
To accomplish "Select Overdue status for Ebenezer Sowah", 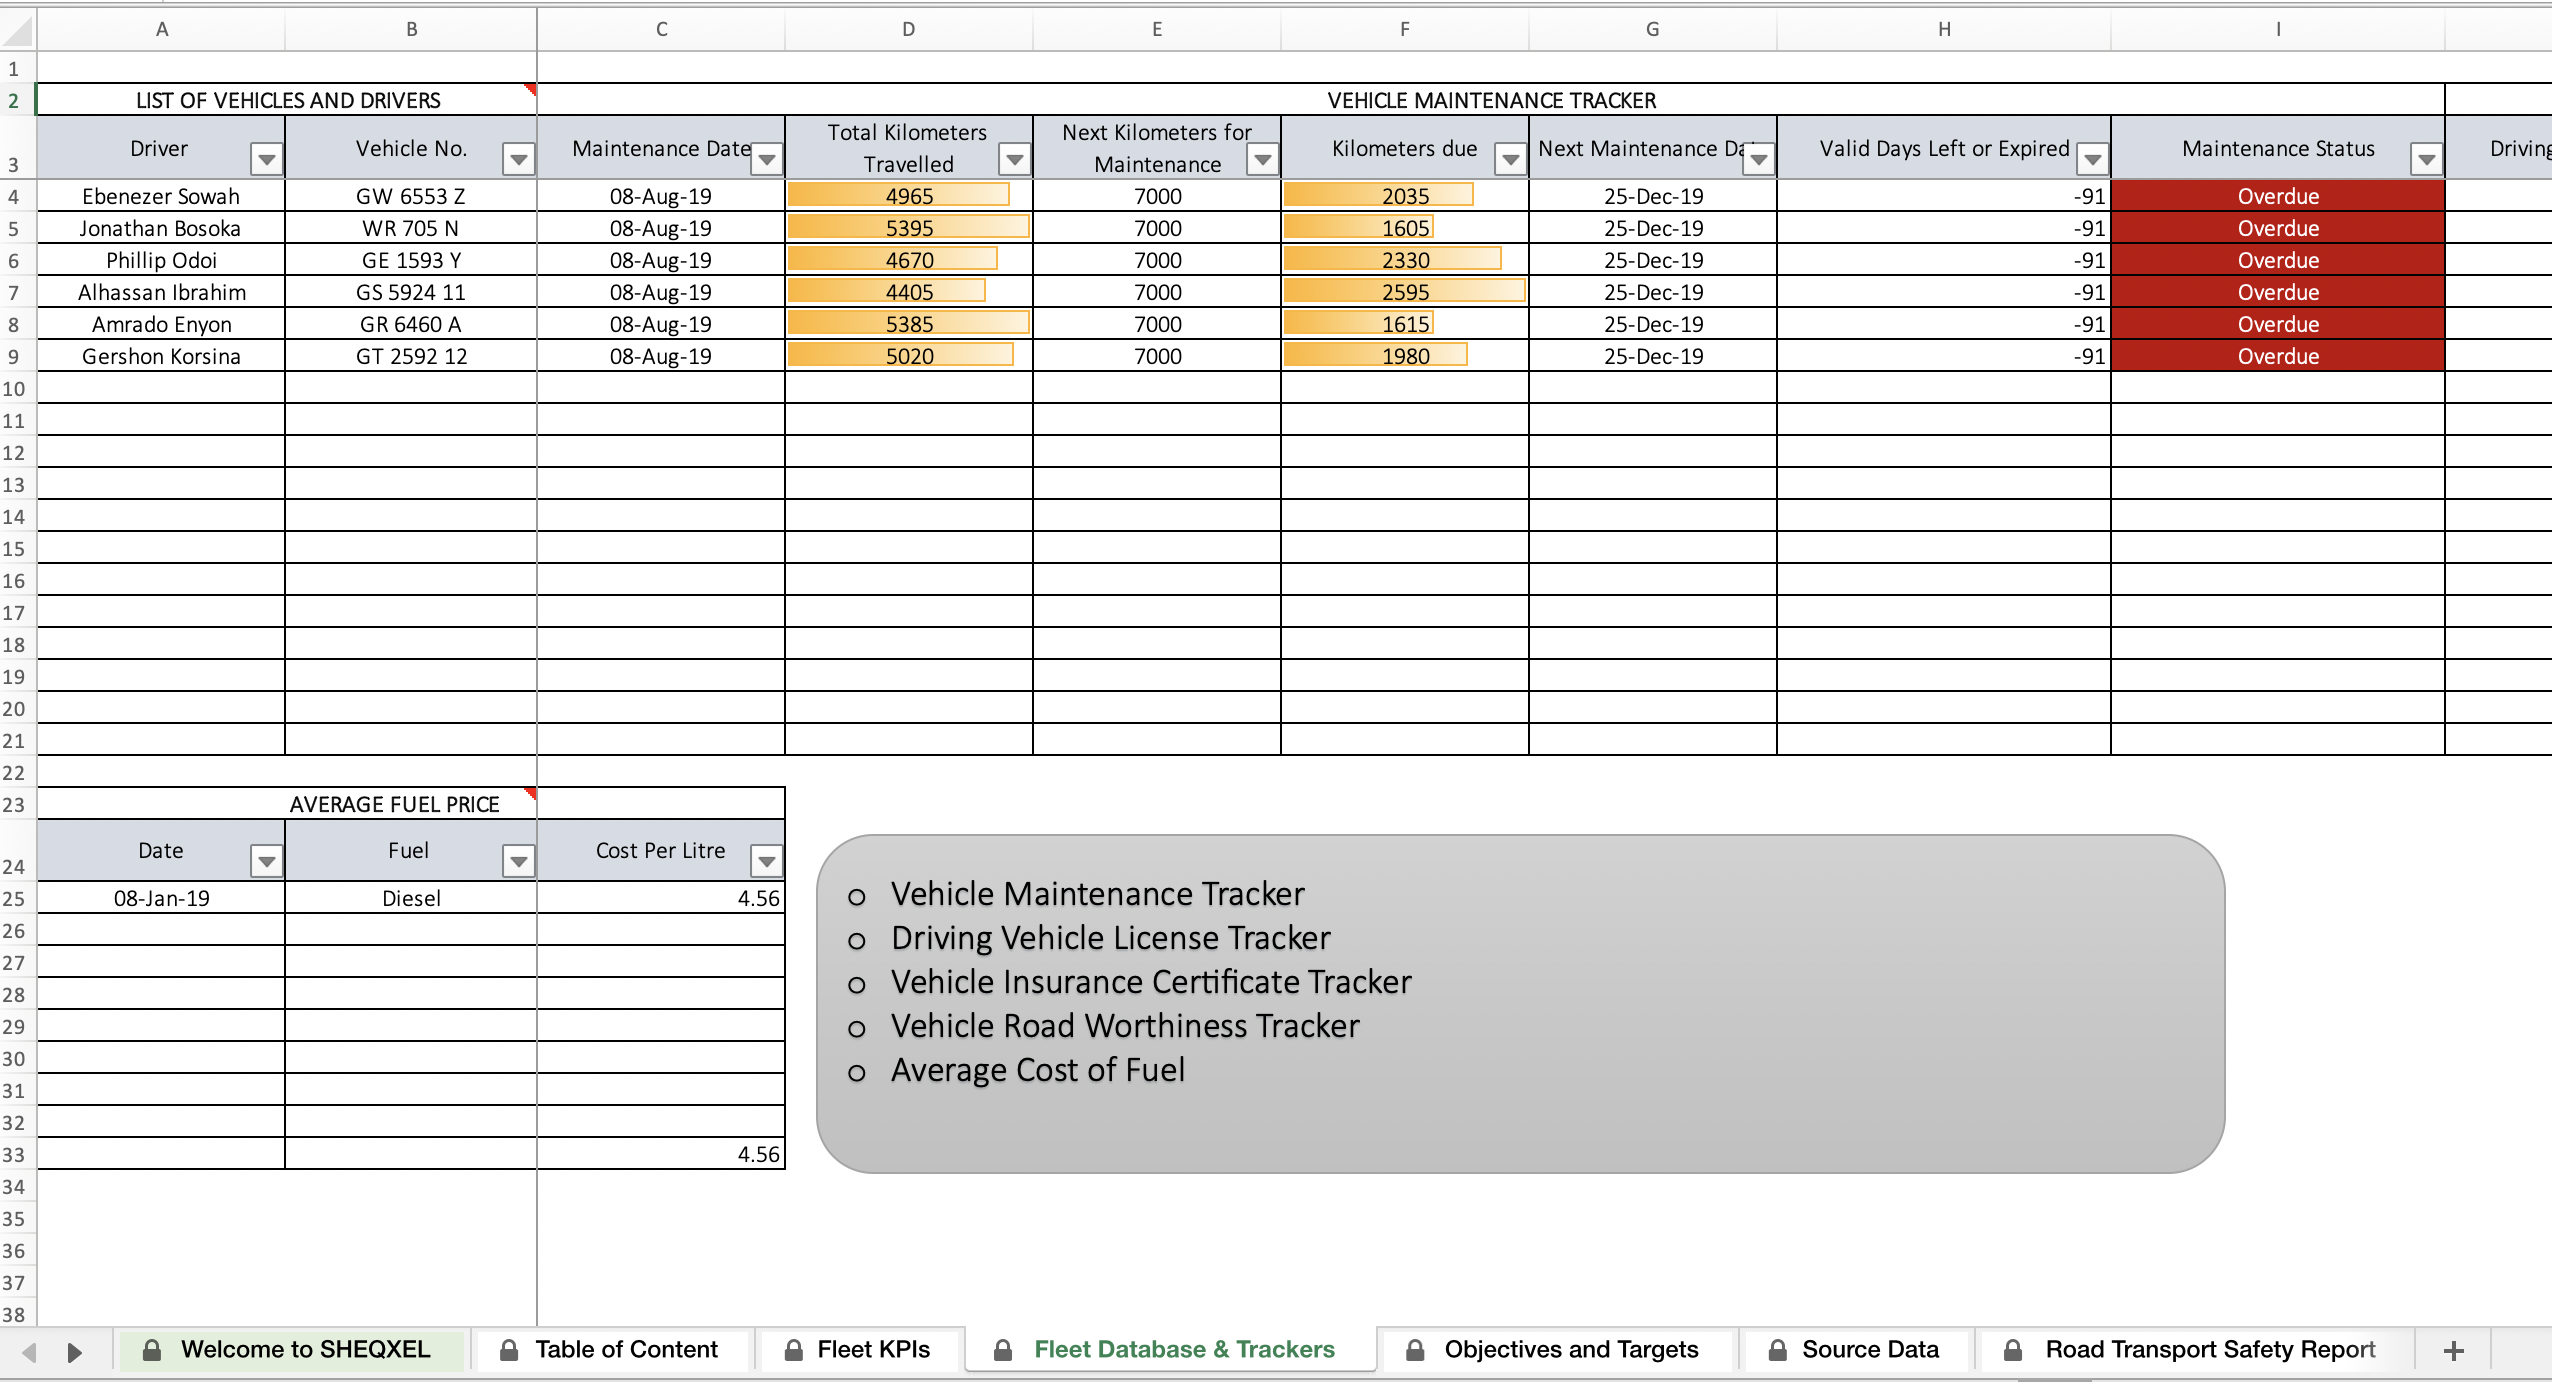I will point(2278,196).
